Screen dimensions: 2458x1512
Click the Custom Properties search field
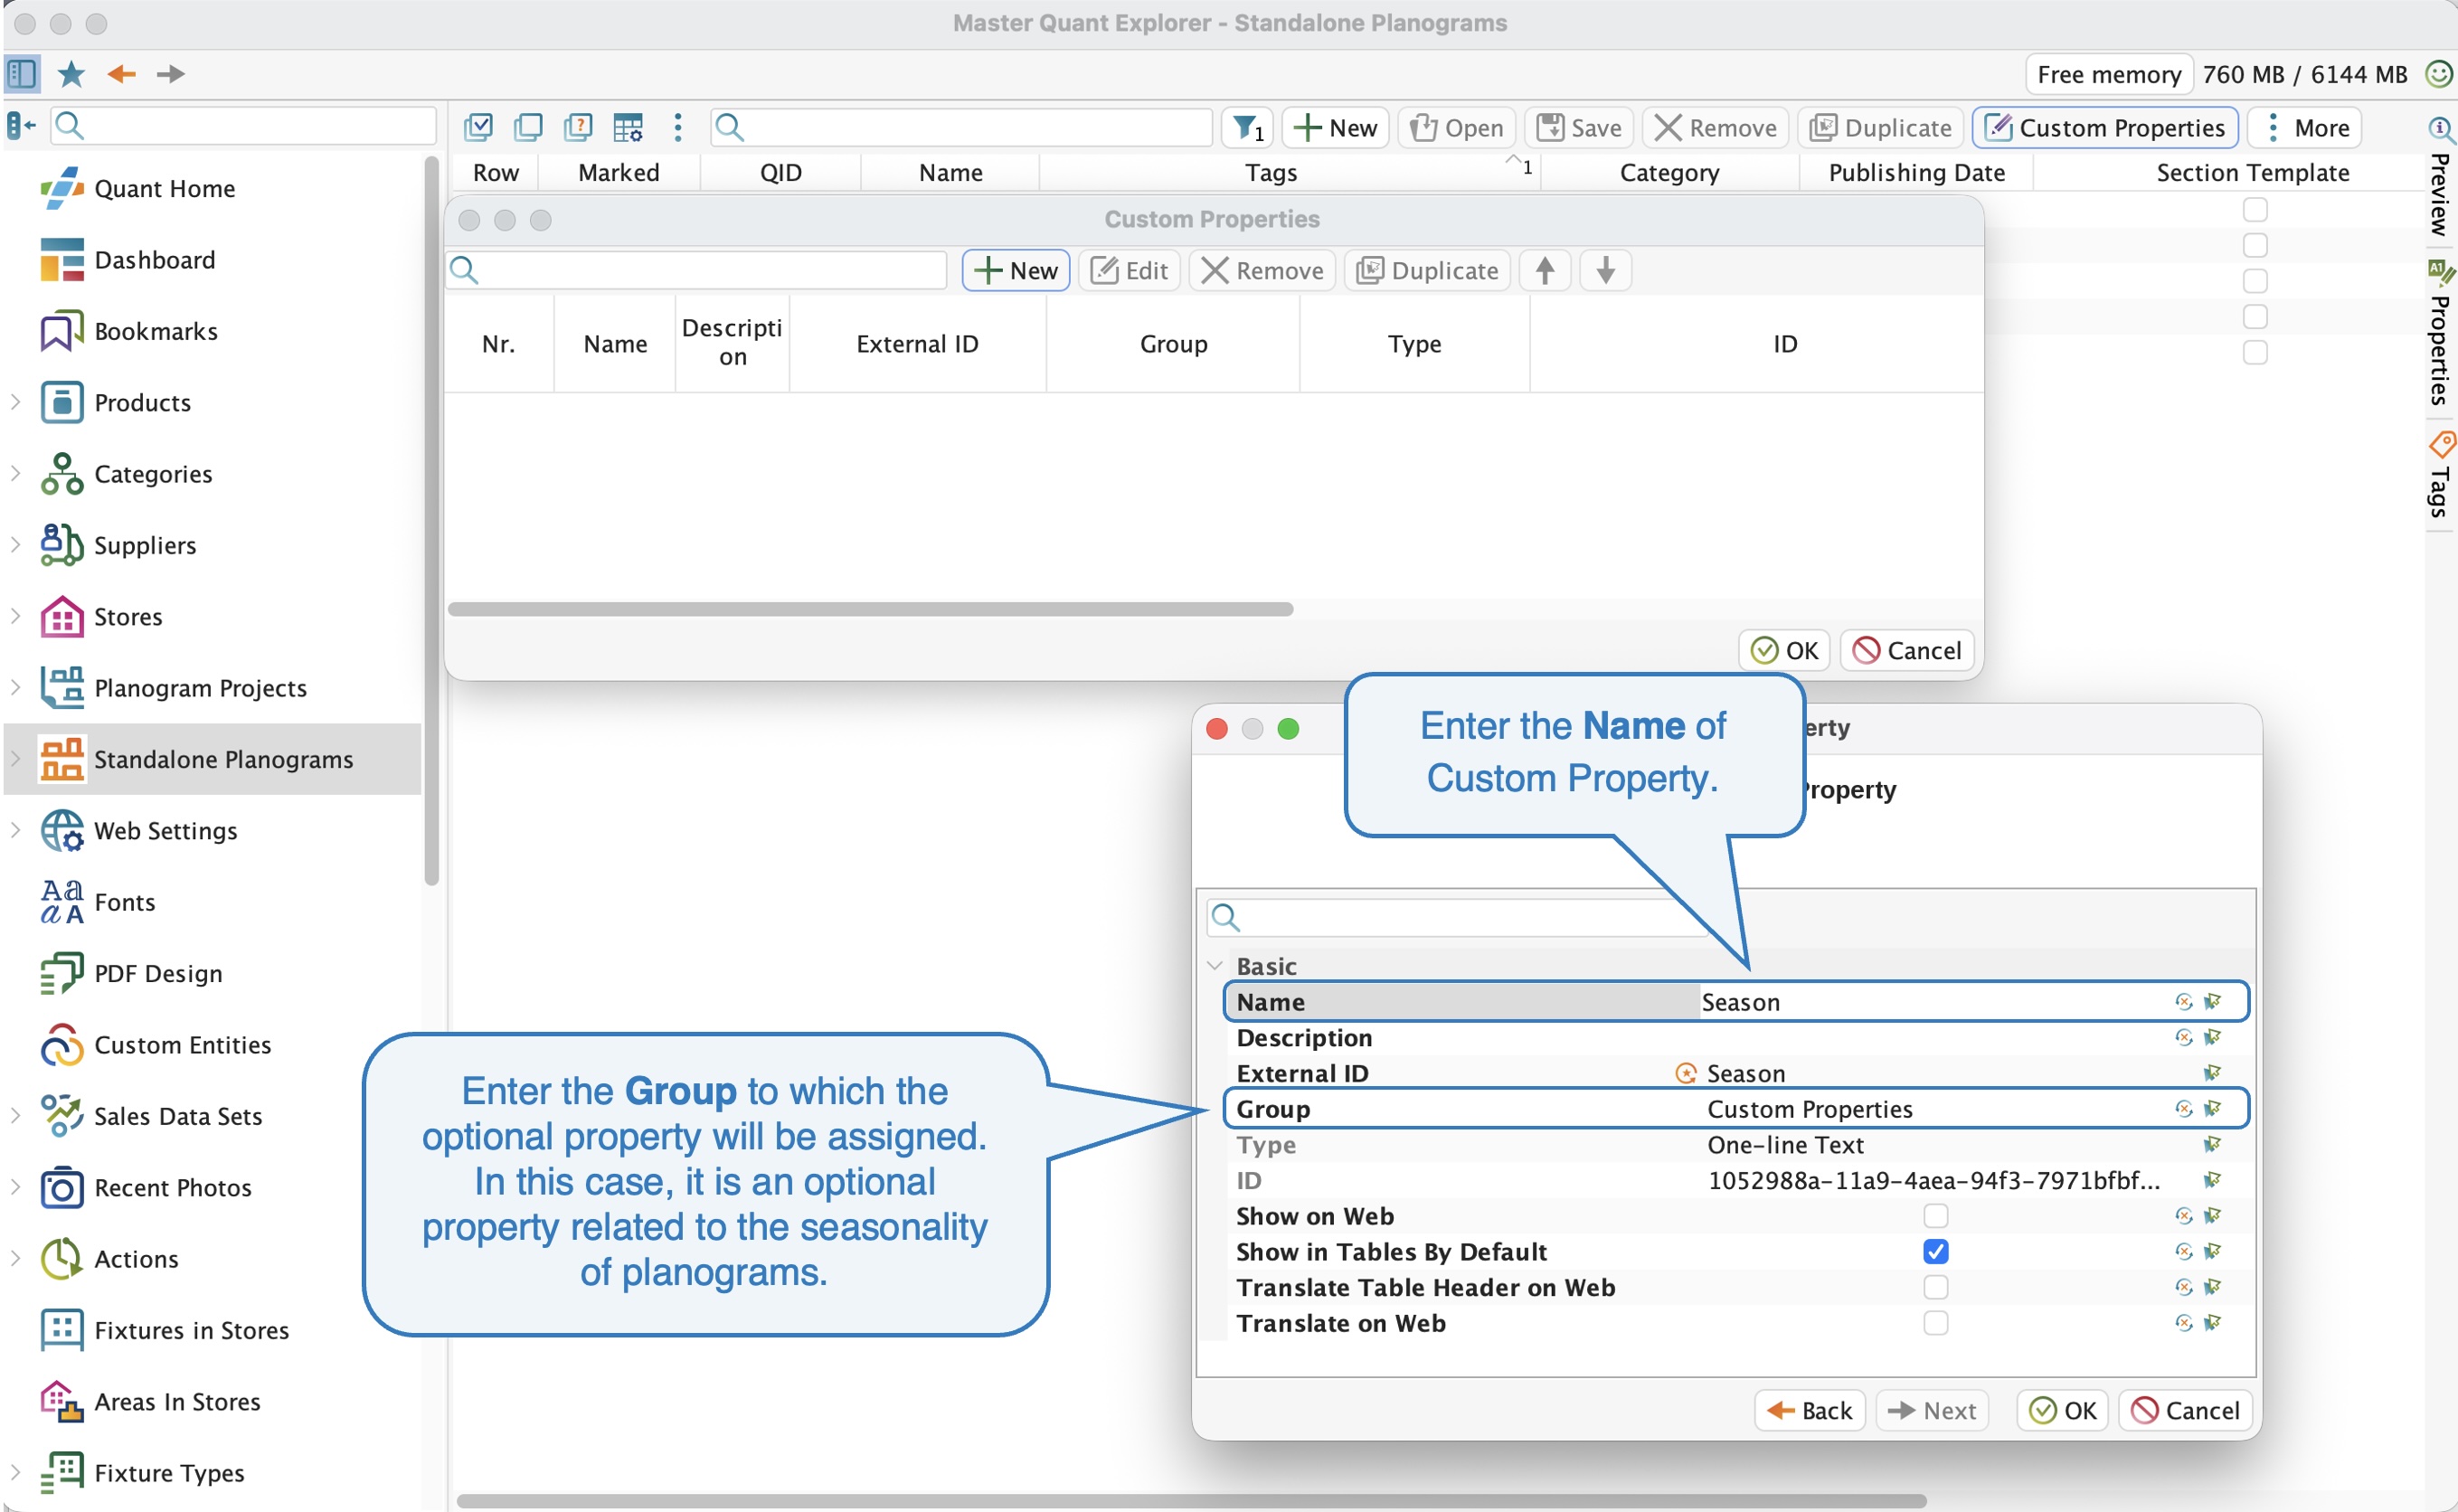coord(697,270)
